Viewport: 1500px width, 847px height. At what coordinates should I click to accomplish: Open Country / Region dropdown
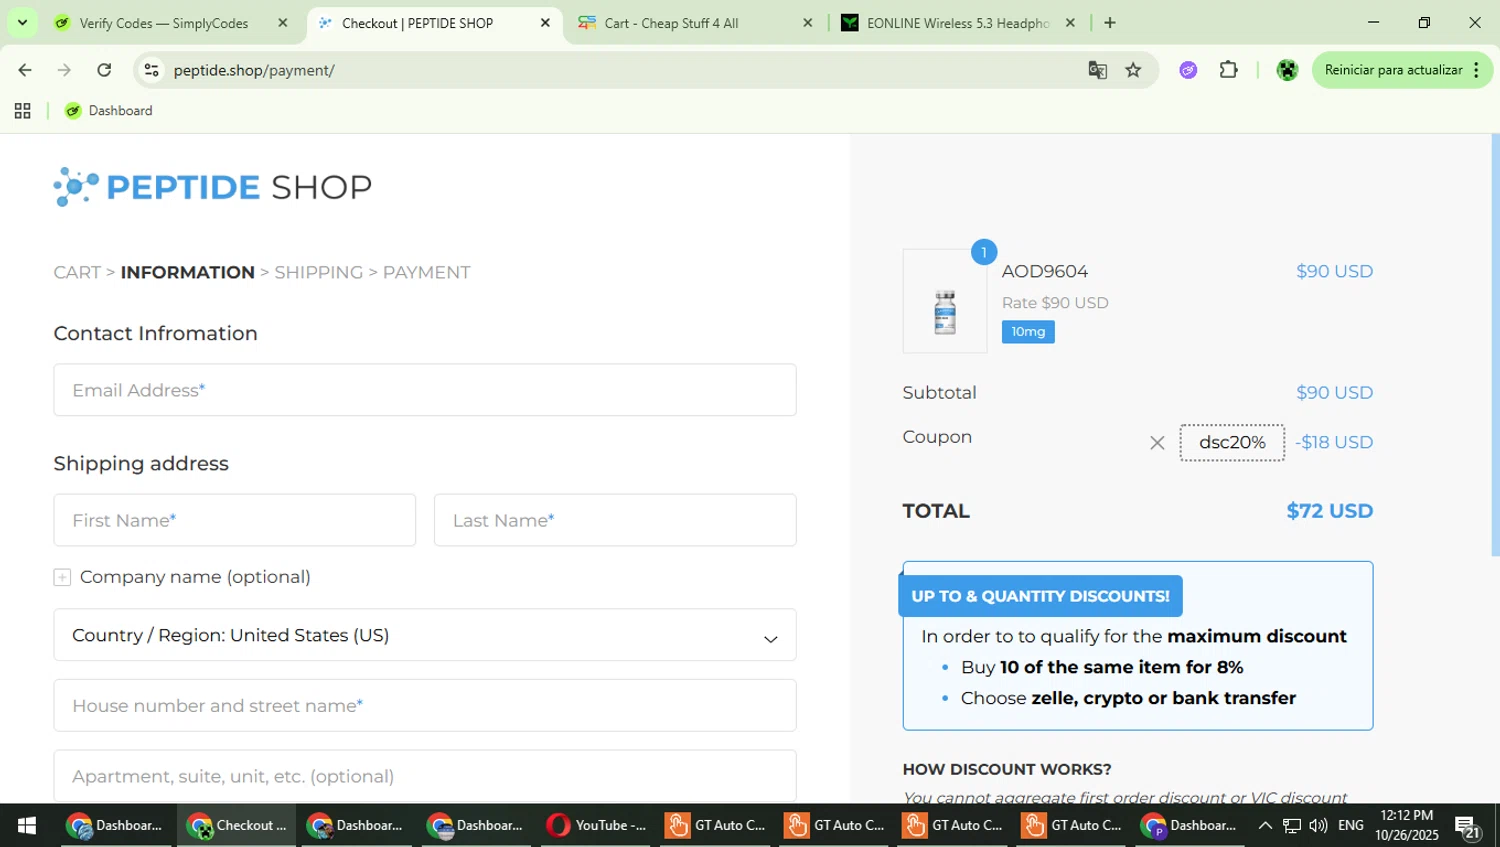pyautogui.click(x=425, y=635)
